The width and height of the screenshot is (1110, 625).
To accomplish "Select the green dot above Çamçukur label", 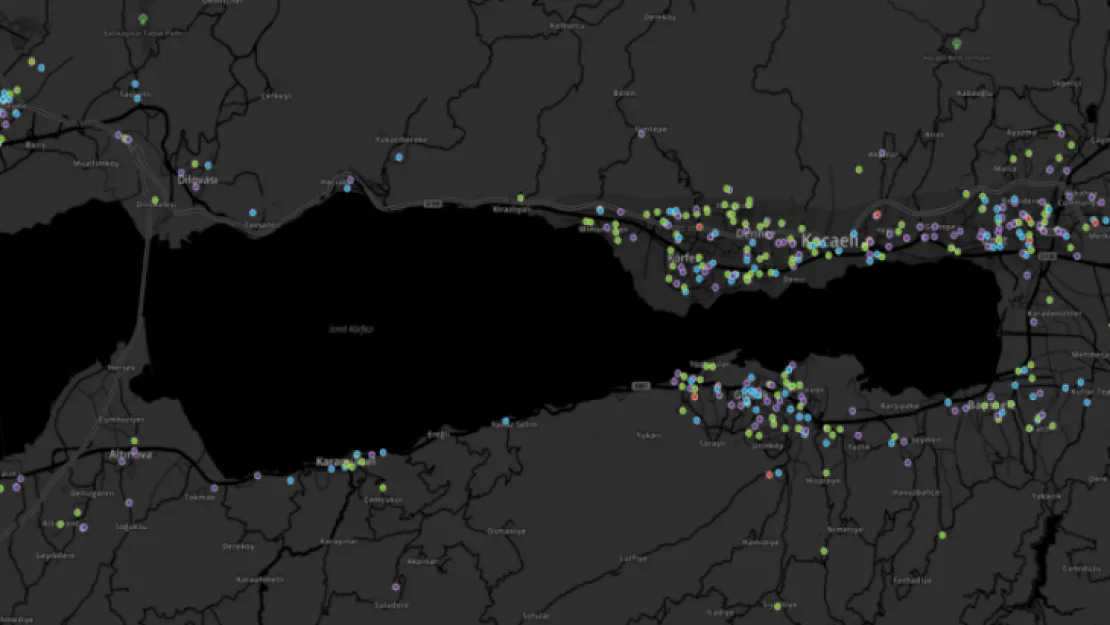I will [383, 488].
